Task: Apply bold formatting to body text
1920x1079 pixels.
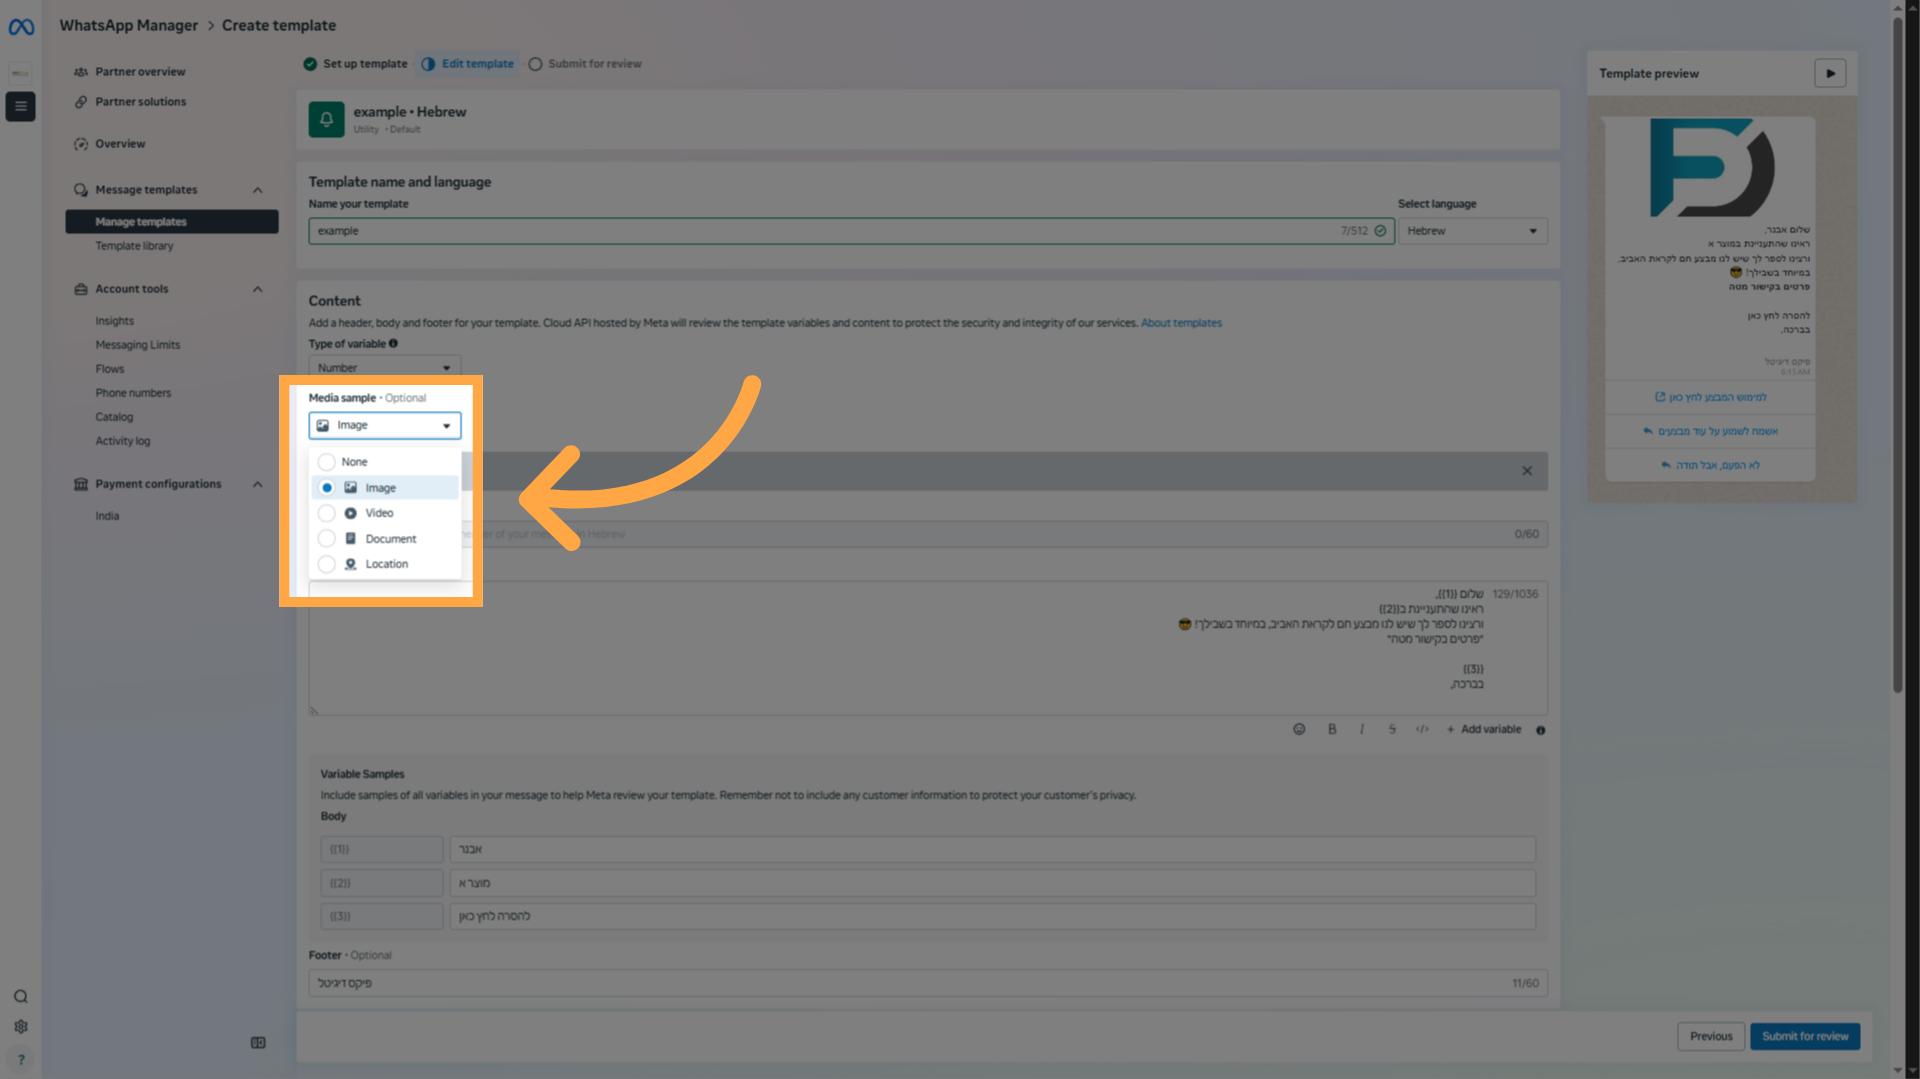Action: coord(1332,729)
